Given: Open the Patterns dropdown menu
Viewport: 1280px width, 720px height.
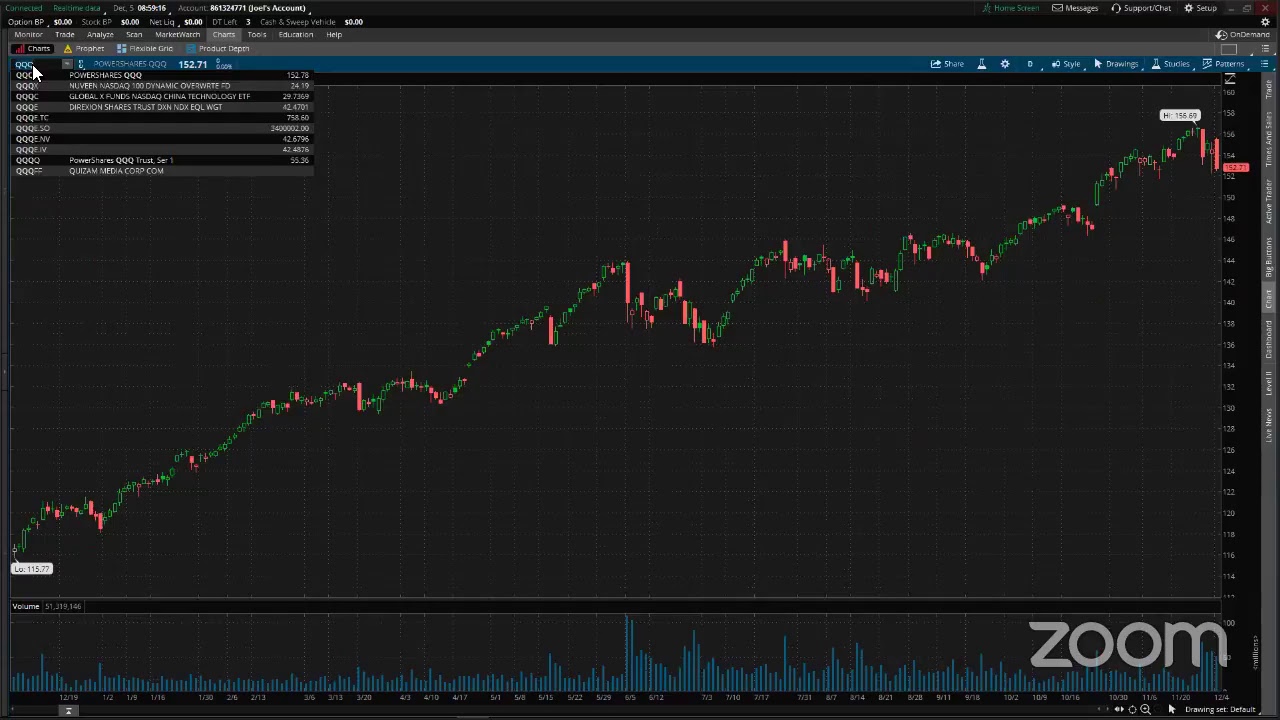Looking at the screenshot, I should [x=1223, y=64].
